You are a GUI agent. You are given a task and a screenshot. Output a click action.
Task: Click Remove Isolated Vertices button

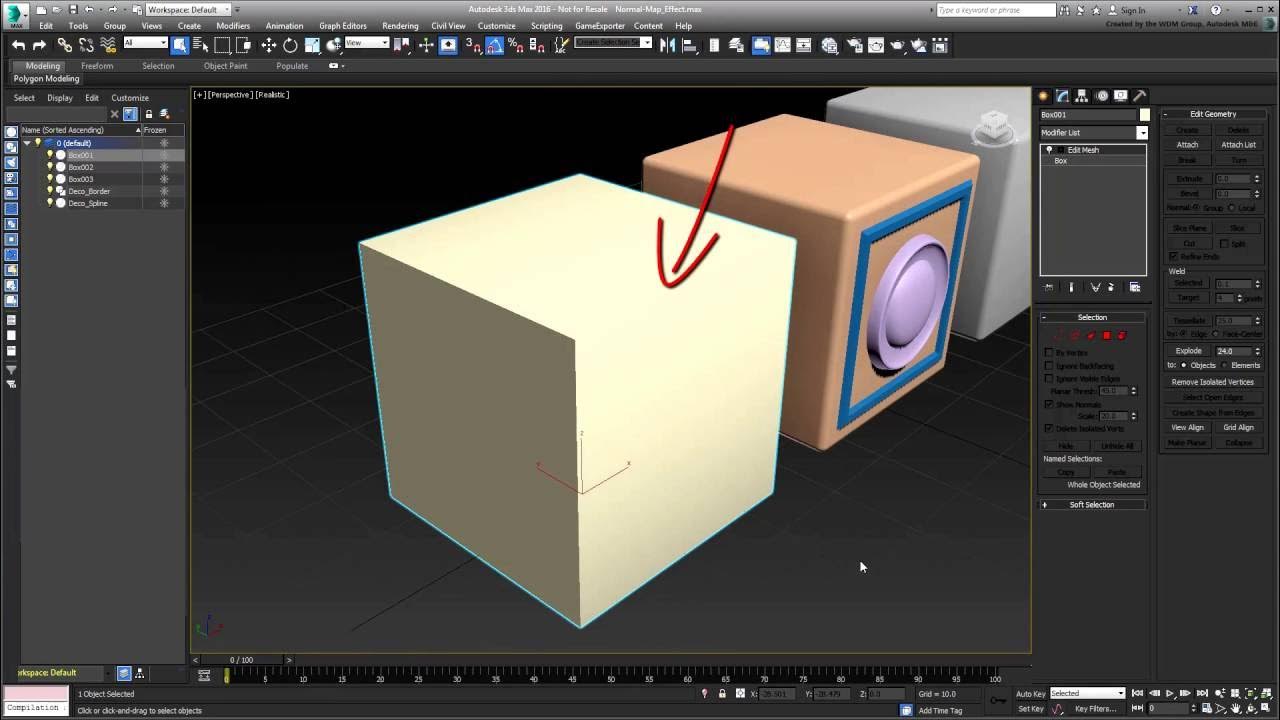pos(1213,382)
